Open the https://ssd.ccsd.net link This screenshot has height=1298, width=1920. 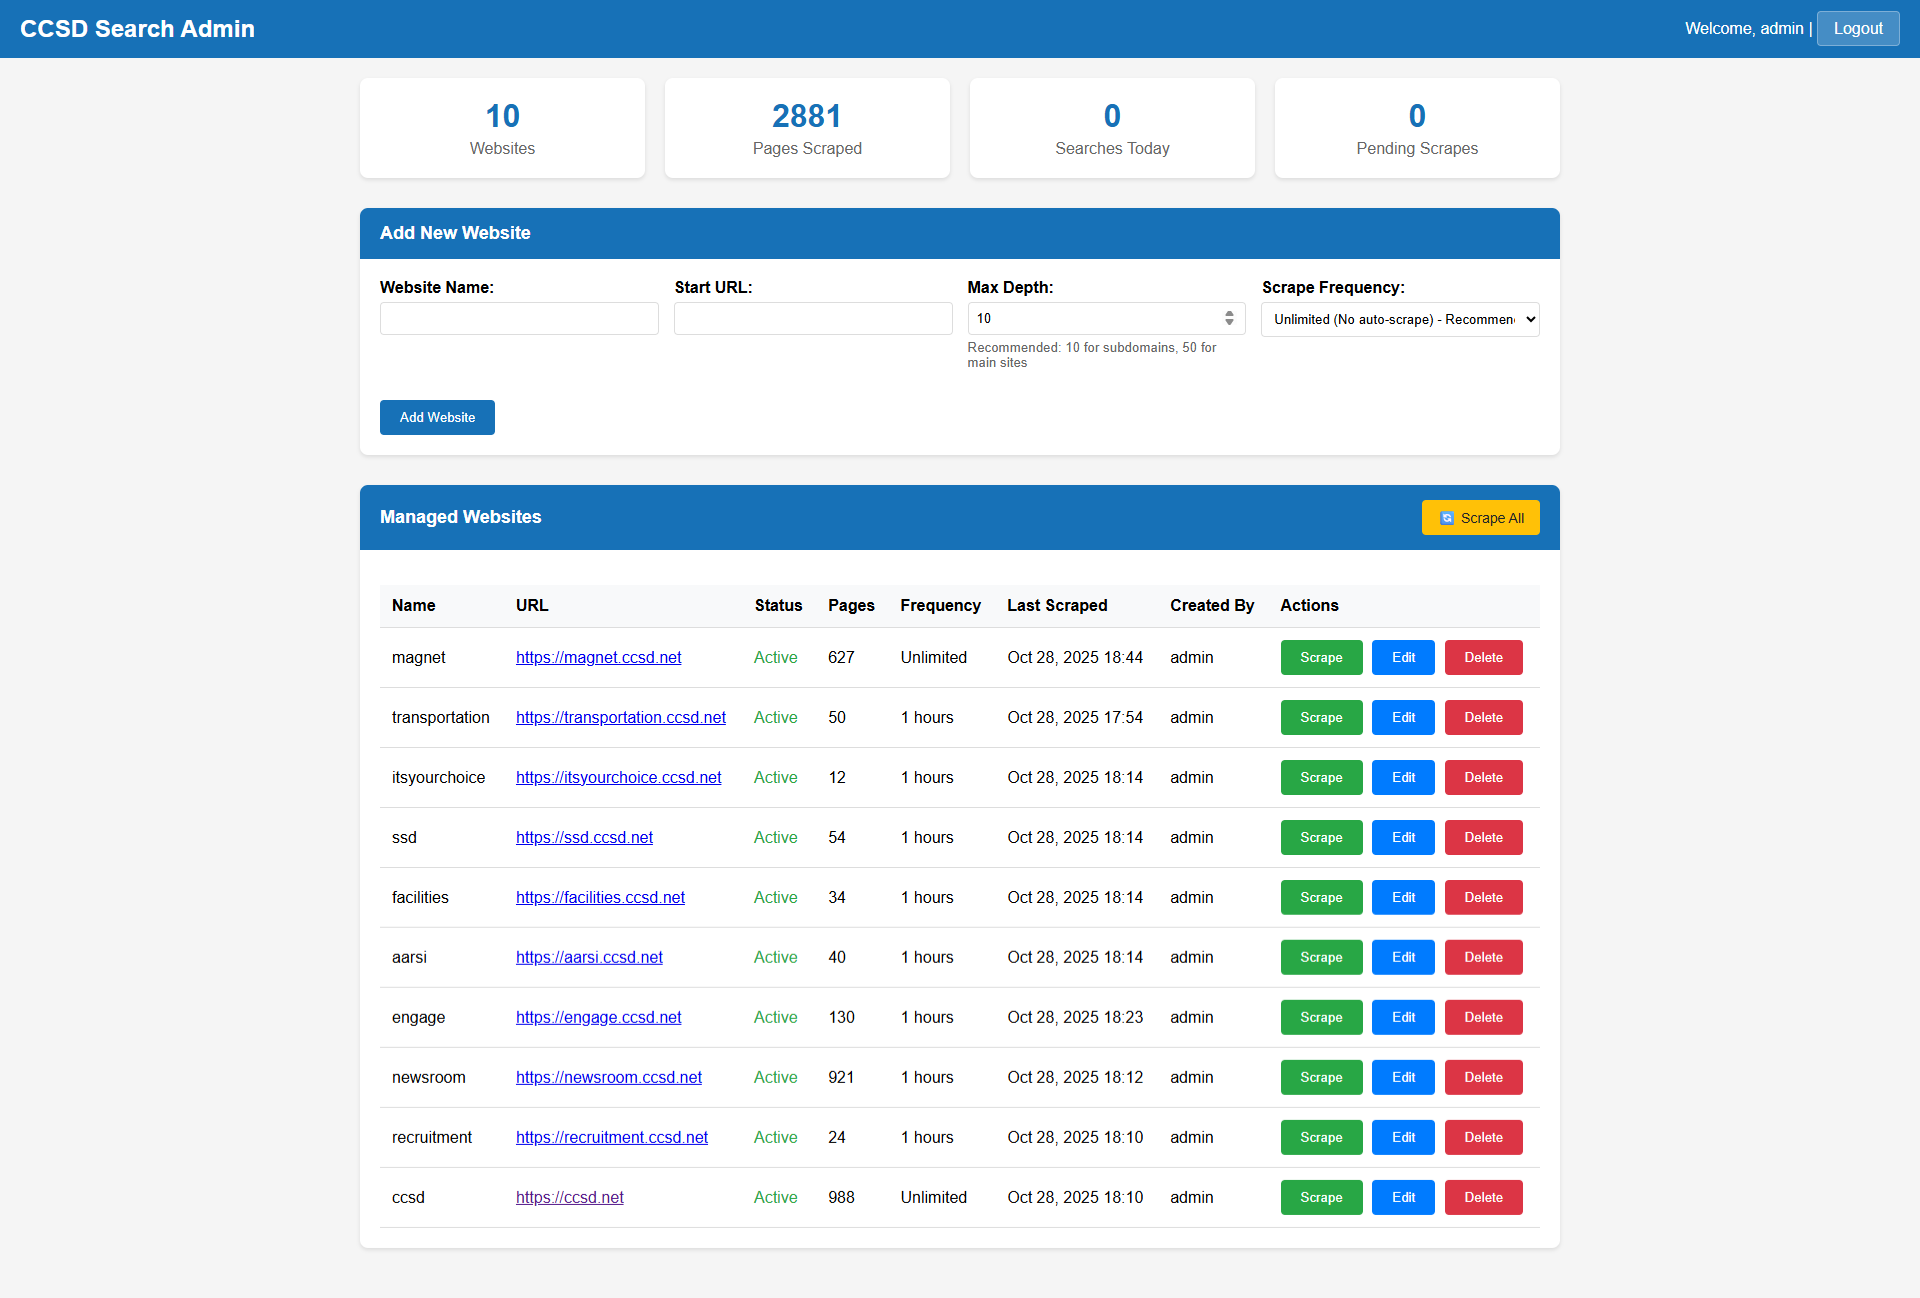point(584,837)
